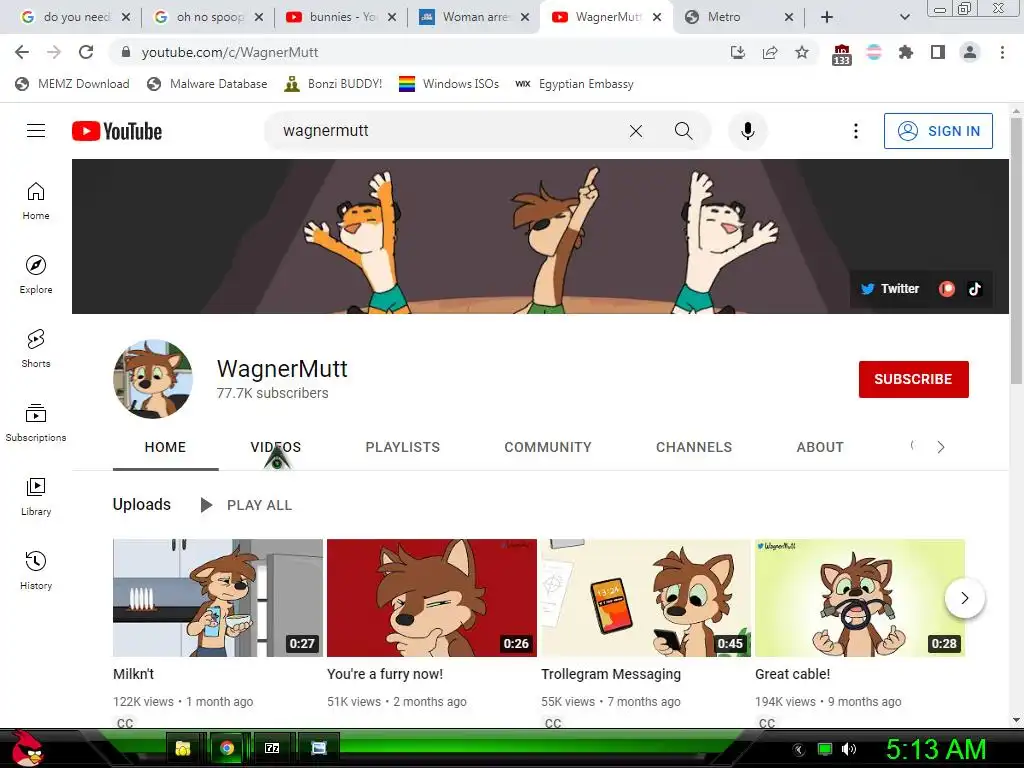Open 'Great cable!' video thumbnail

pos(859,598)
